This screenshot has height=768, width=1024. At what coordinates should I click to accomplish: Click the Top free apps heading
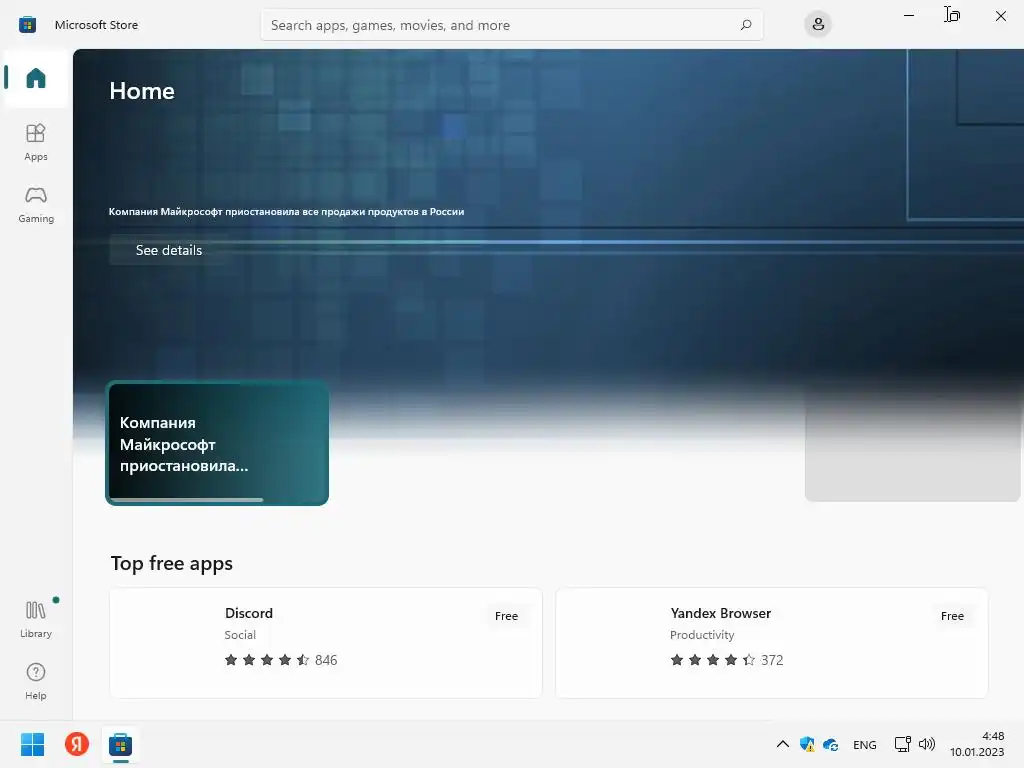(172, 563)
